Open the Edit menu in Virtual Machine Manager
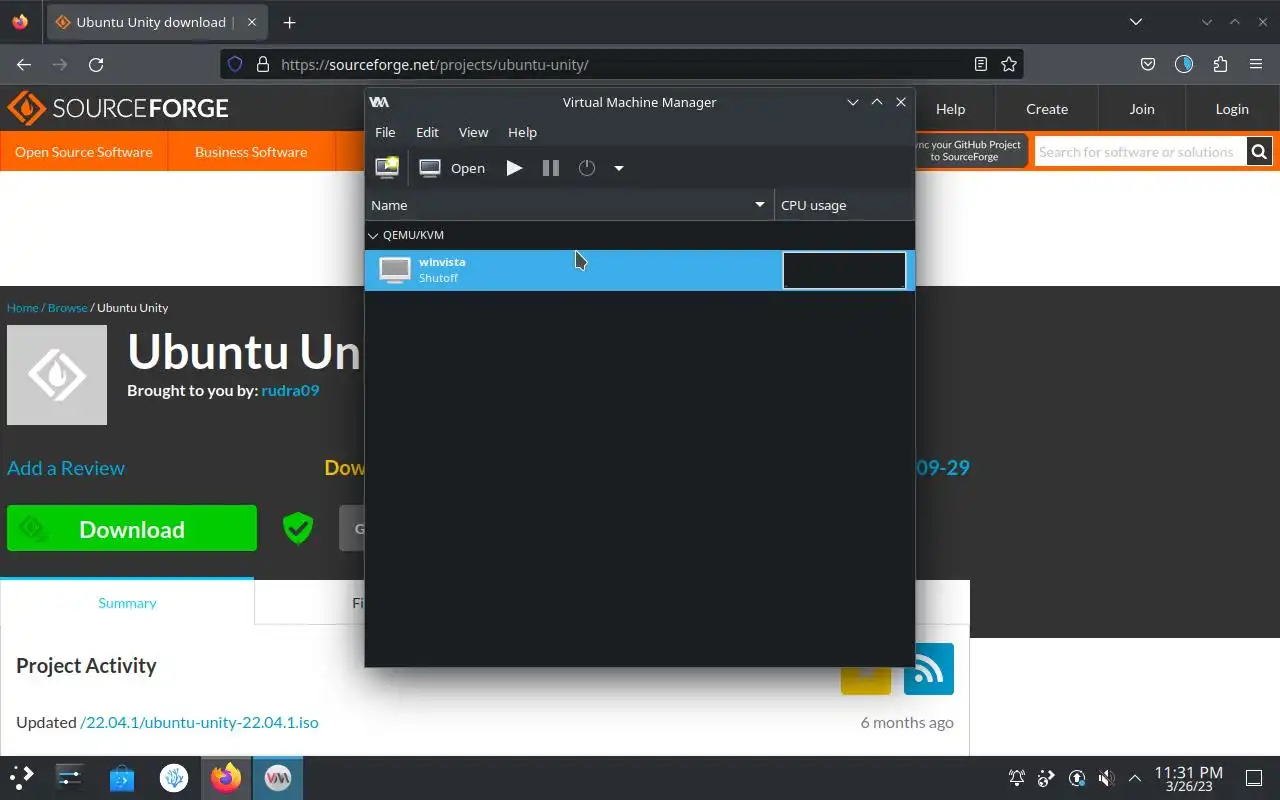The image size is (1280, 800). tap(427, 132)
